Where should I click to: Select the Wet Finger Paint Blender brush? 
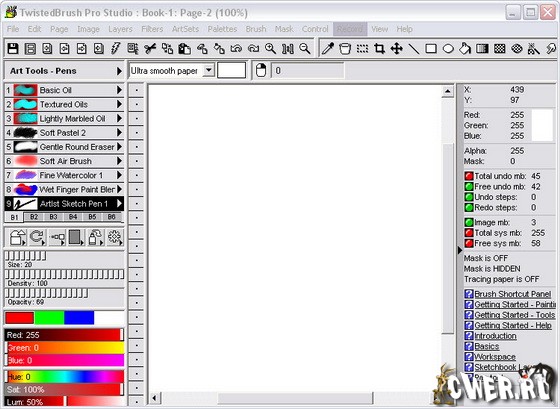pyautogui.click(x=64, y=189)
